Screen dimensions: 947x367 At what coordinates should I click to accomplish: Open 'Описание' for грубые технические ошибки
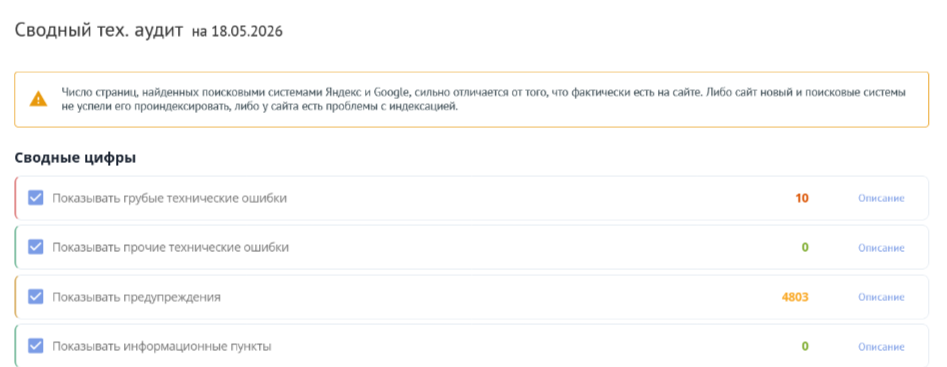tap(881, 199)
